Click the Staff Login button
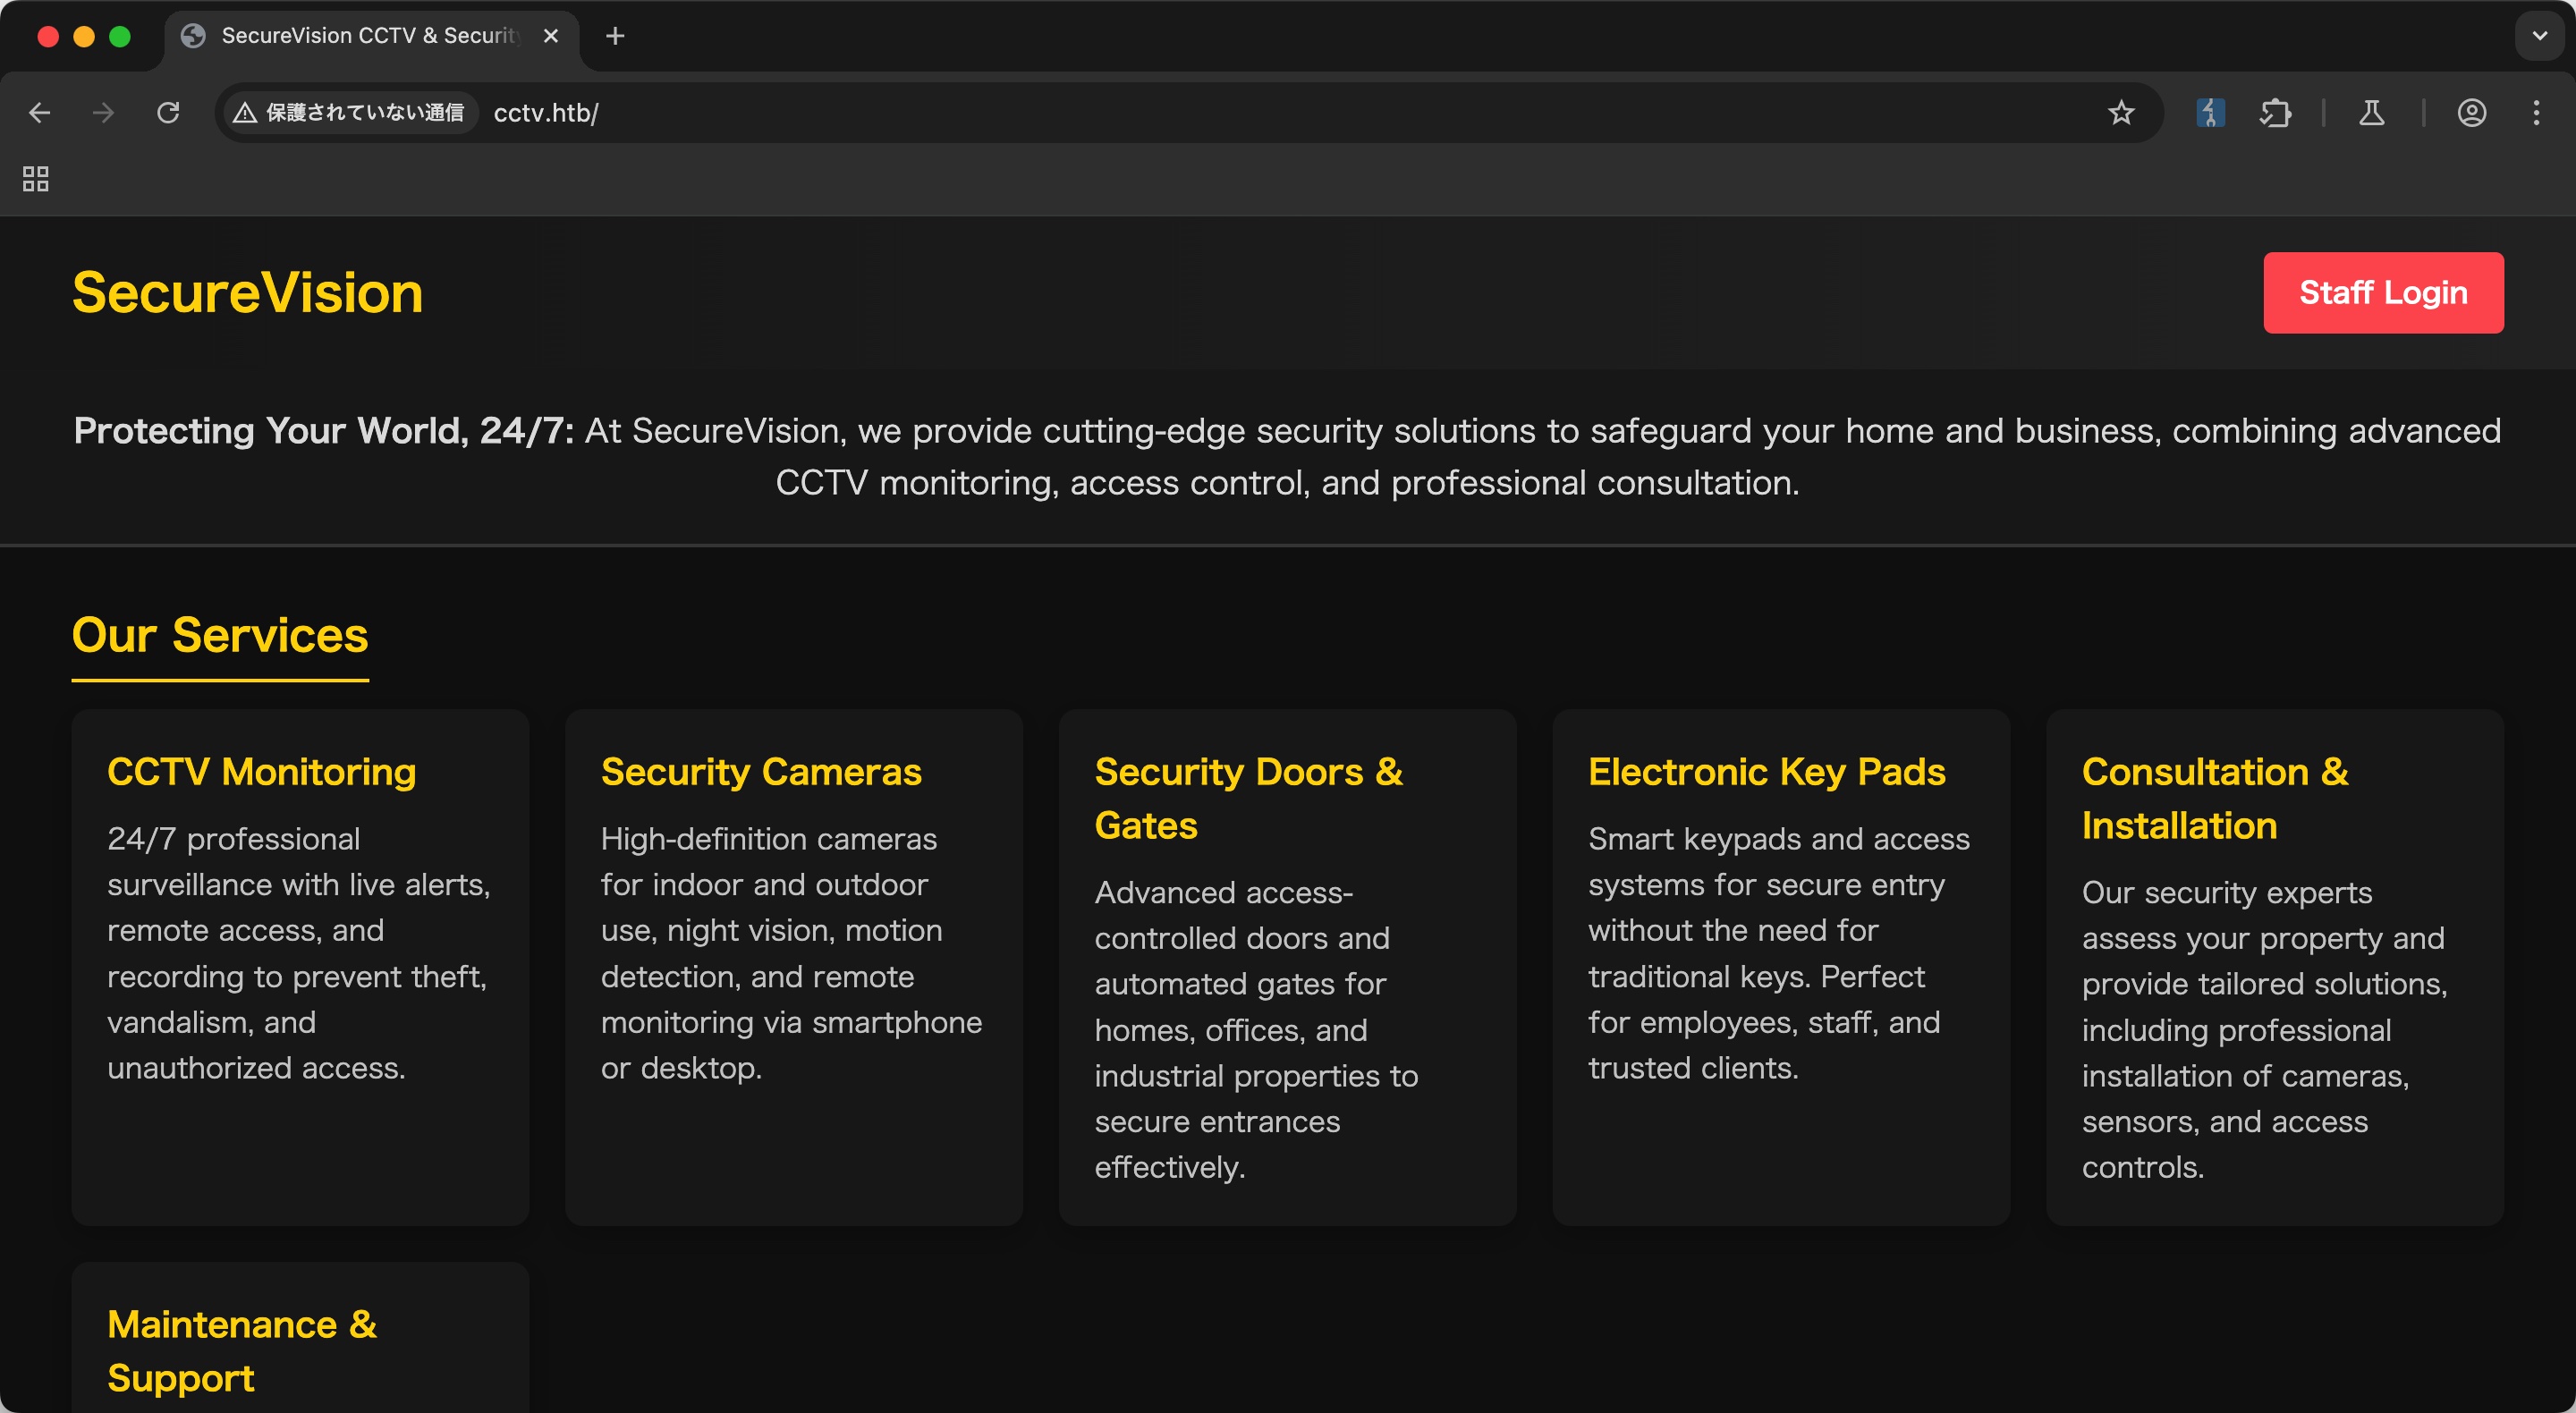Screen dimensions: 2576x1413 2383,293
